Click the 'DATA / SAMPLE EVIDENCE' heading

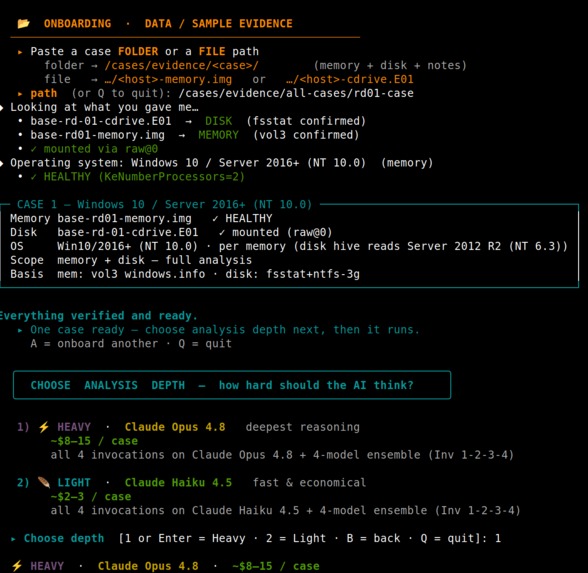click(219, 24)
